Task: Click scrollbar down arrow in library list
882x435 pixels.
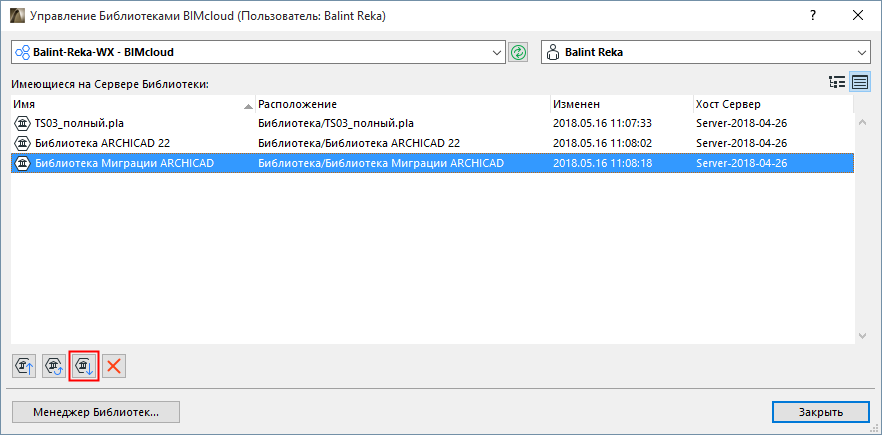Action: (862, 335)
